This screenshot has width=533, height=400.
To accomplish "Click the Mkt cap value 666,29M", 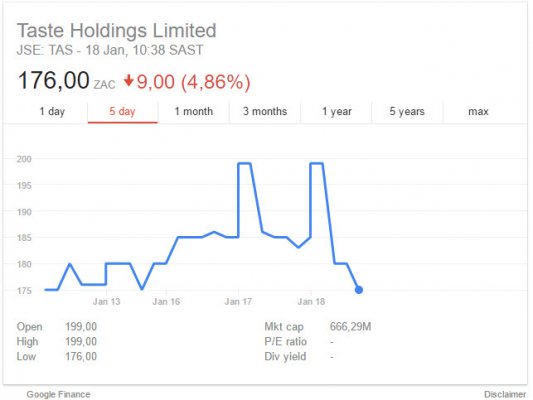I will tap(350, 327).
